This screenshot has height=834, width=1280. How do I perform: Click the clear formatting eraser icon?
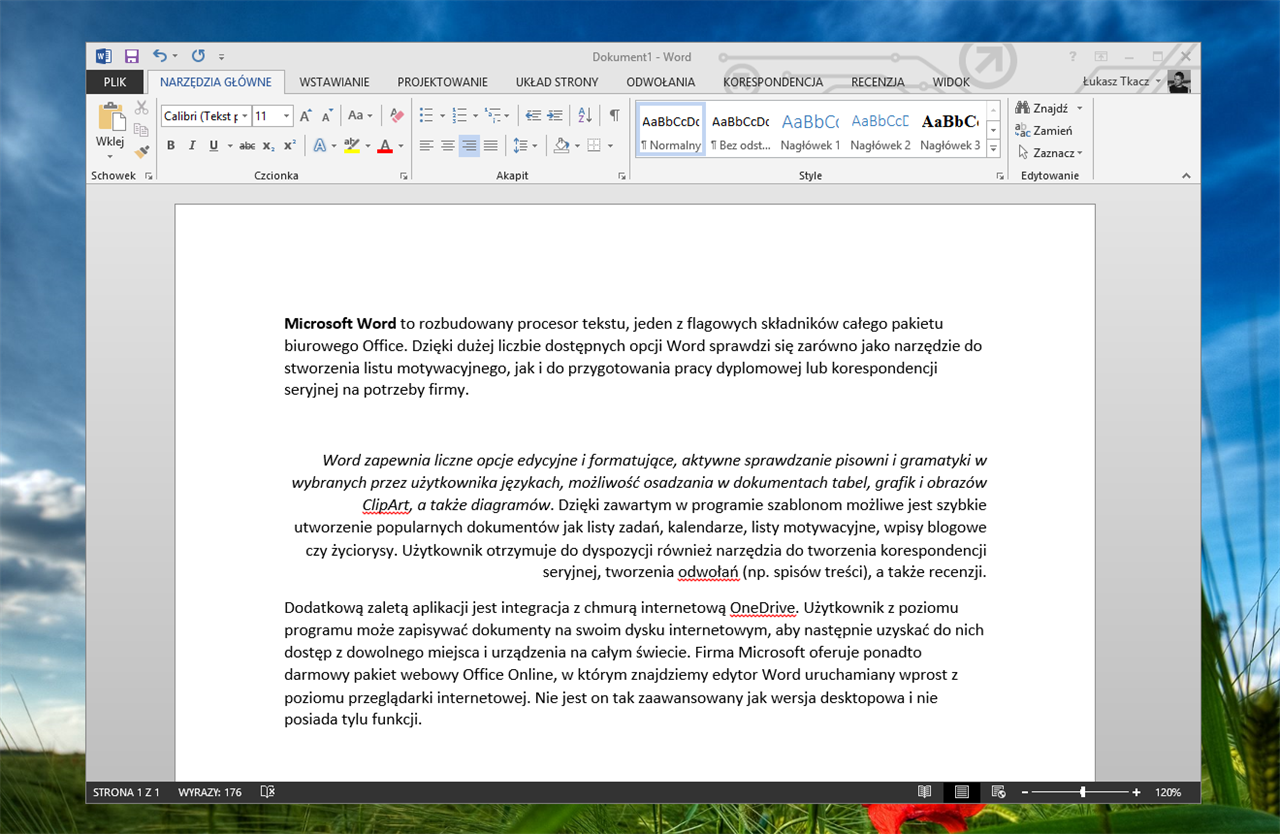point(397,116)
